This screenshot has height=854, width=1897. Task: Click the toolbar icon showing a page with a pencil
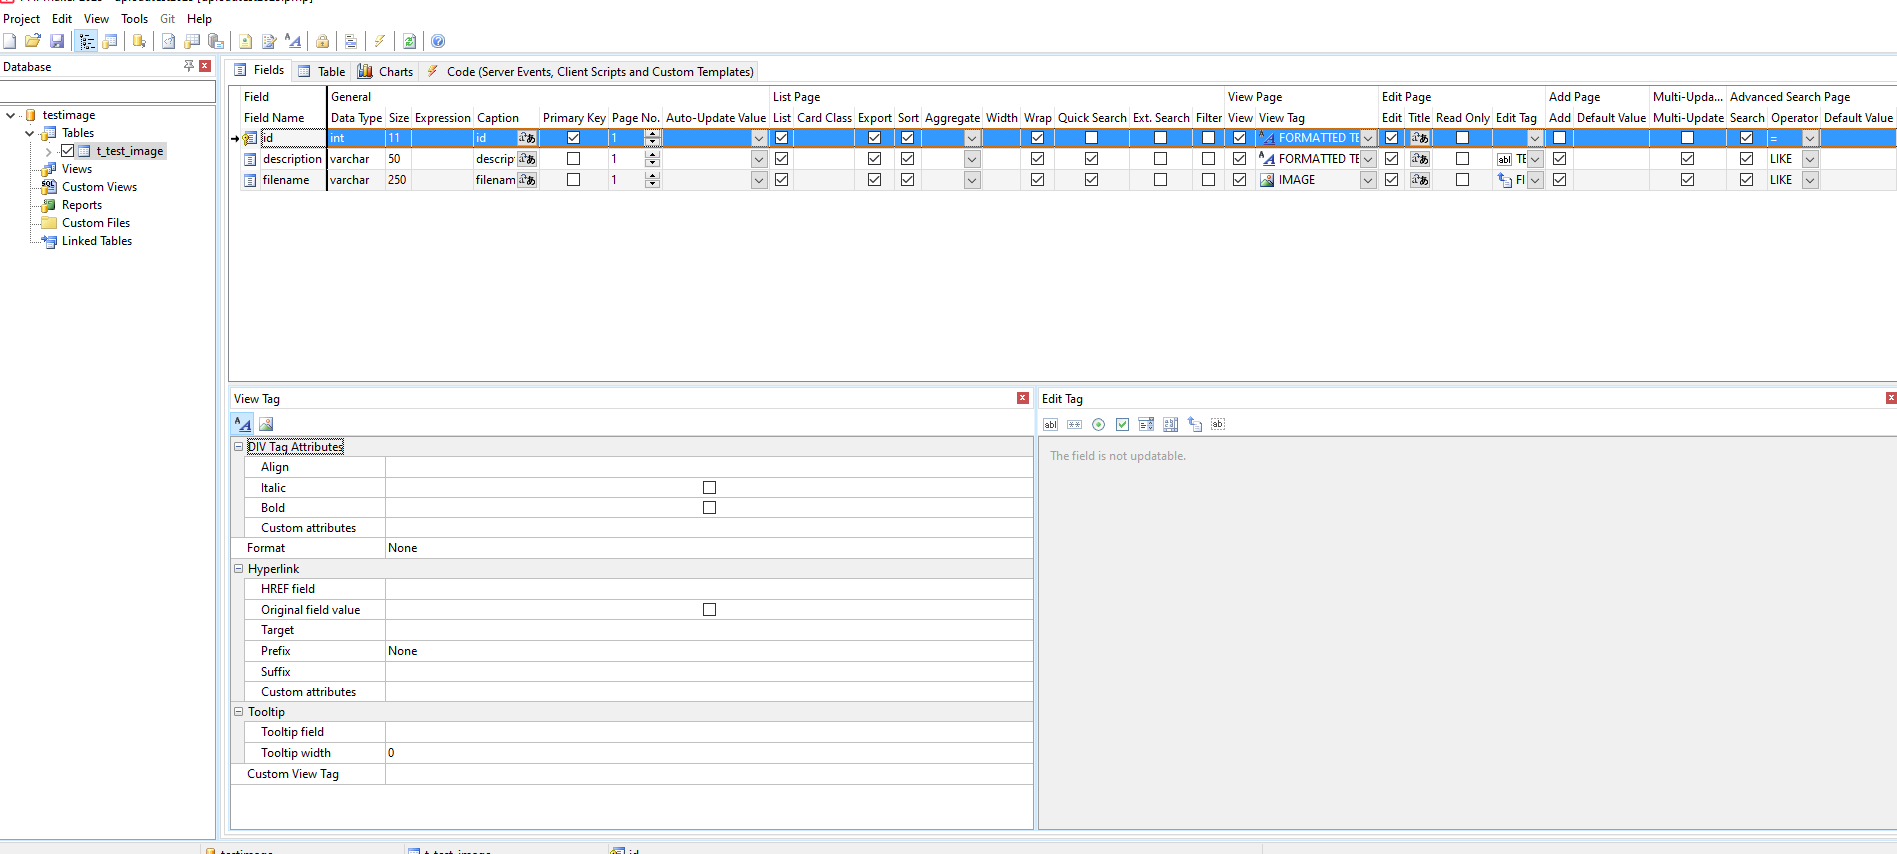point(269,41)
